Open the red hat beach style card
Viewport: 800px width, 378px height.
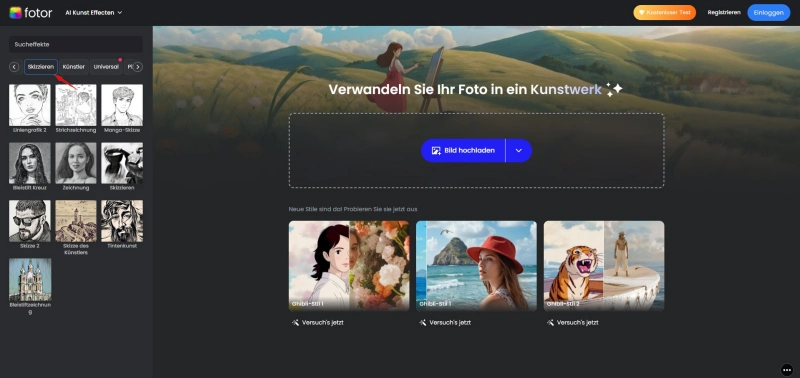(476, 266)
